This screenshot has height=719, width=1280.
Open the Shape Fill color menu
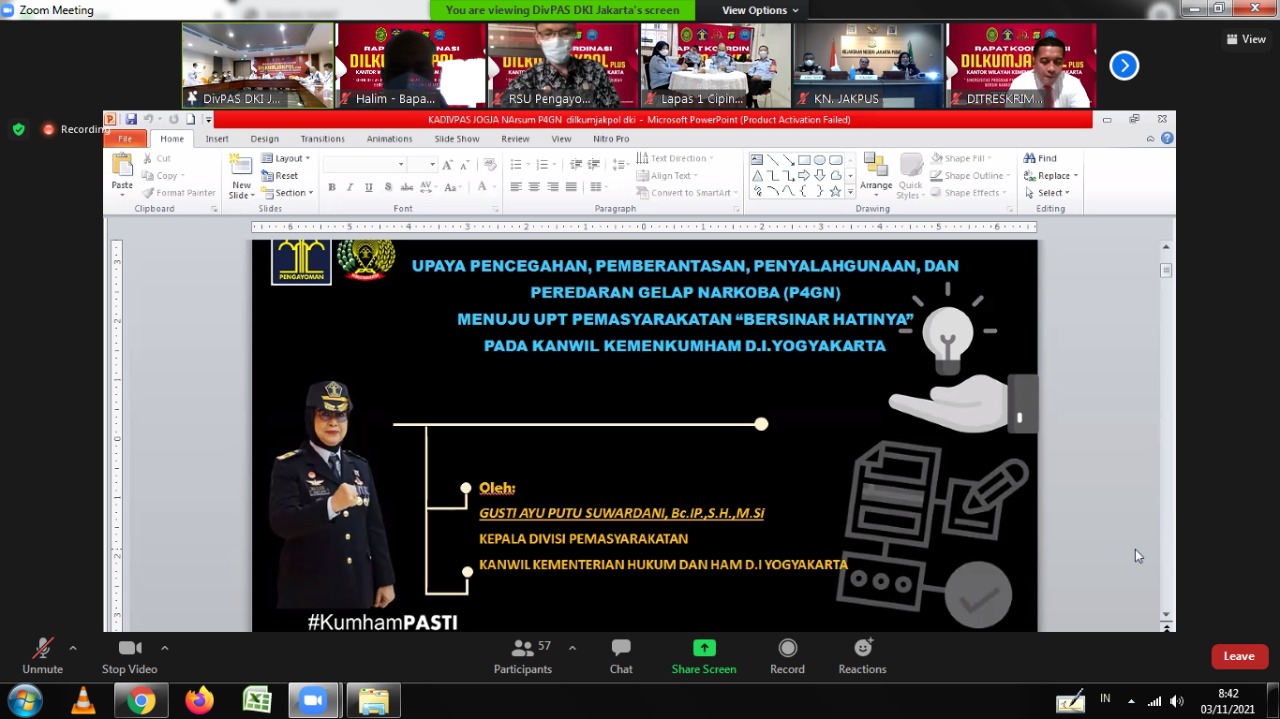click(963, 158)
